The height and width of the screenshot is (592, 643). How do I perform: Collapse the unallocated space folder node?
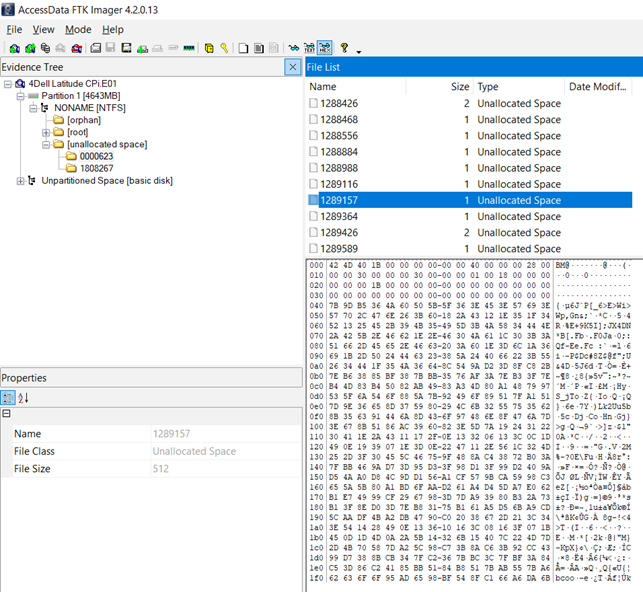pos(46,144)
